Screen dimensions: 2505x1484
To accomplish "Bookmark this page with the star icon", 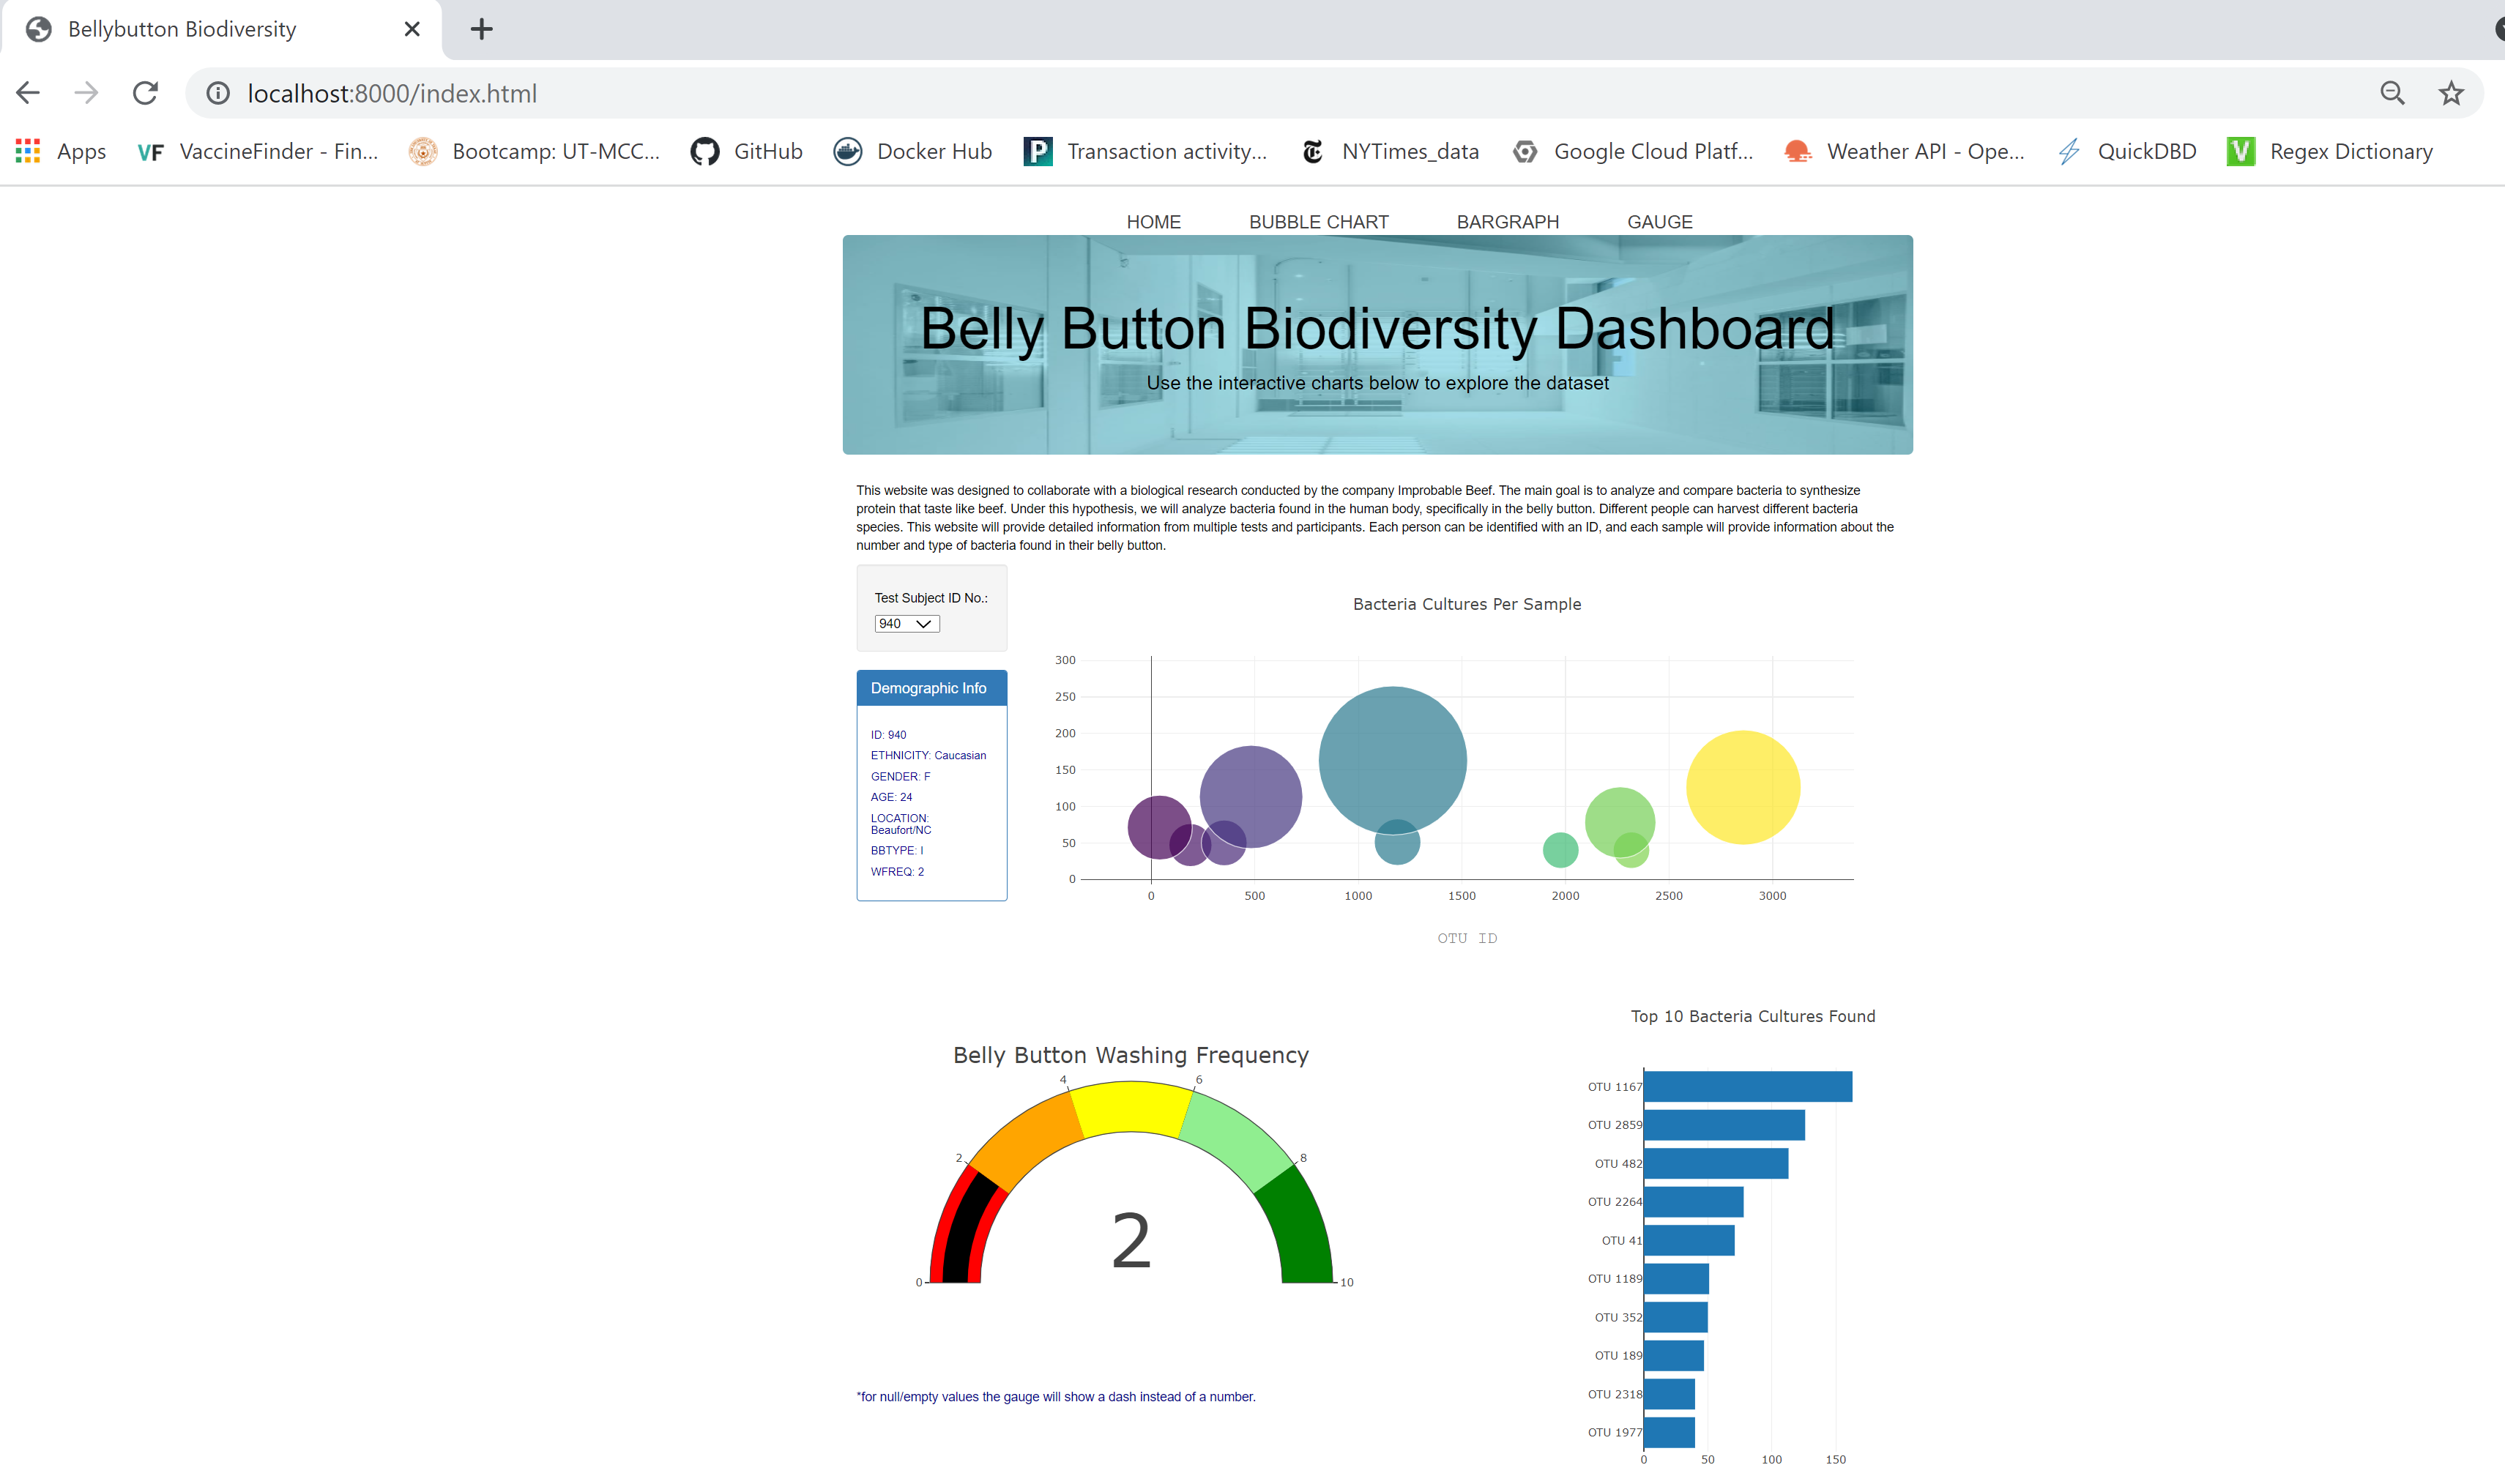I will click(x=2450, y=92).
